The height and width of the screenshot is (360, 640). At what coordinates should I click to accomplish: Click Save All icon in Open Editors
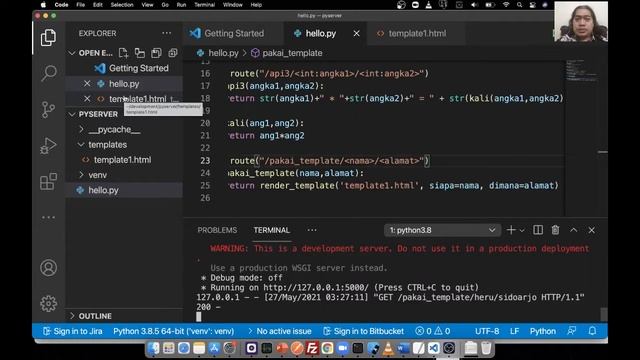coord(156,53)
